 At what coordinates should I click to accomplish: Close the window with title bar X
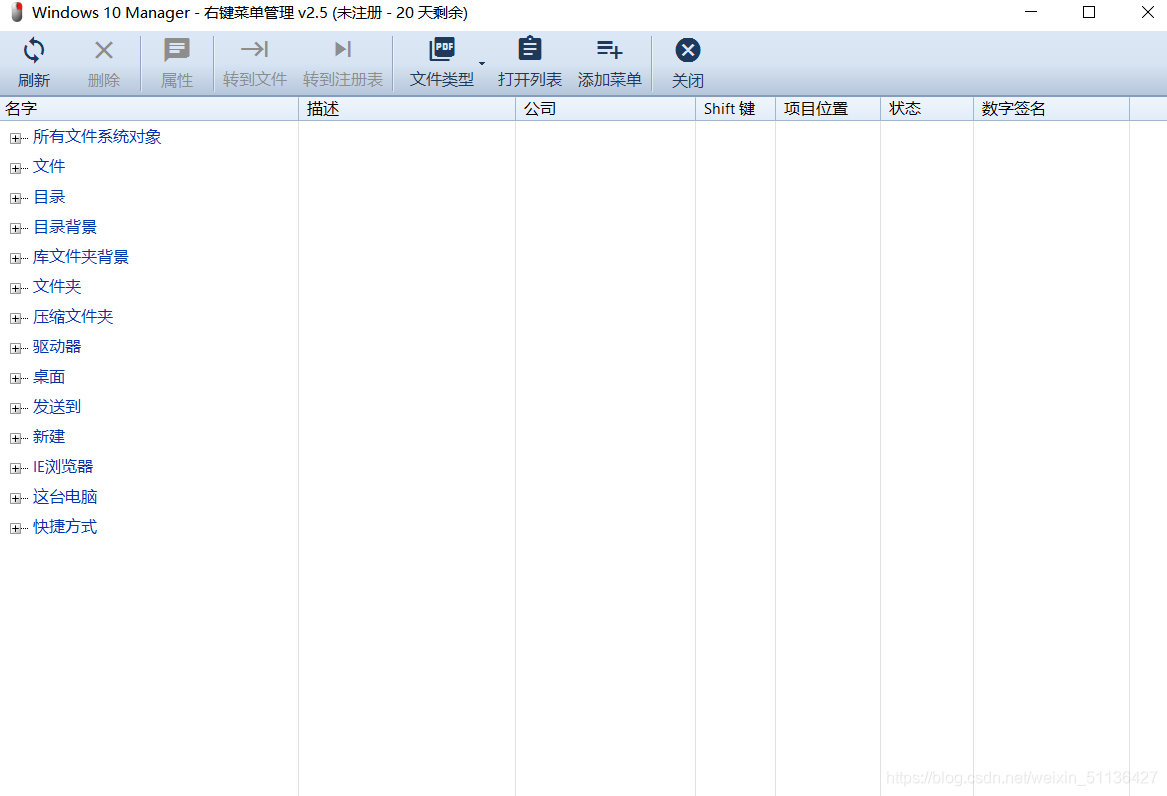pyautogui.click(x=1148, y=12)
